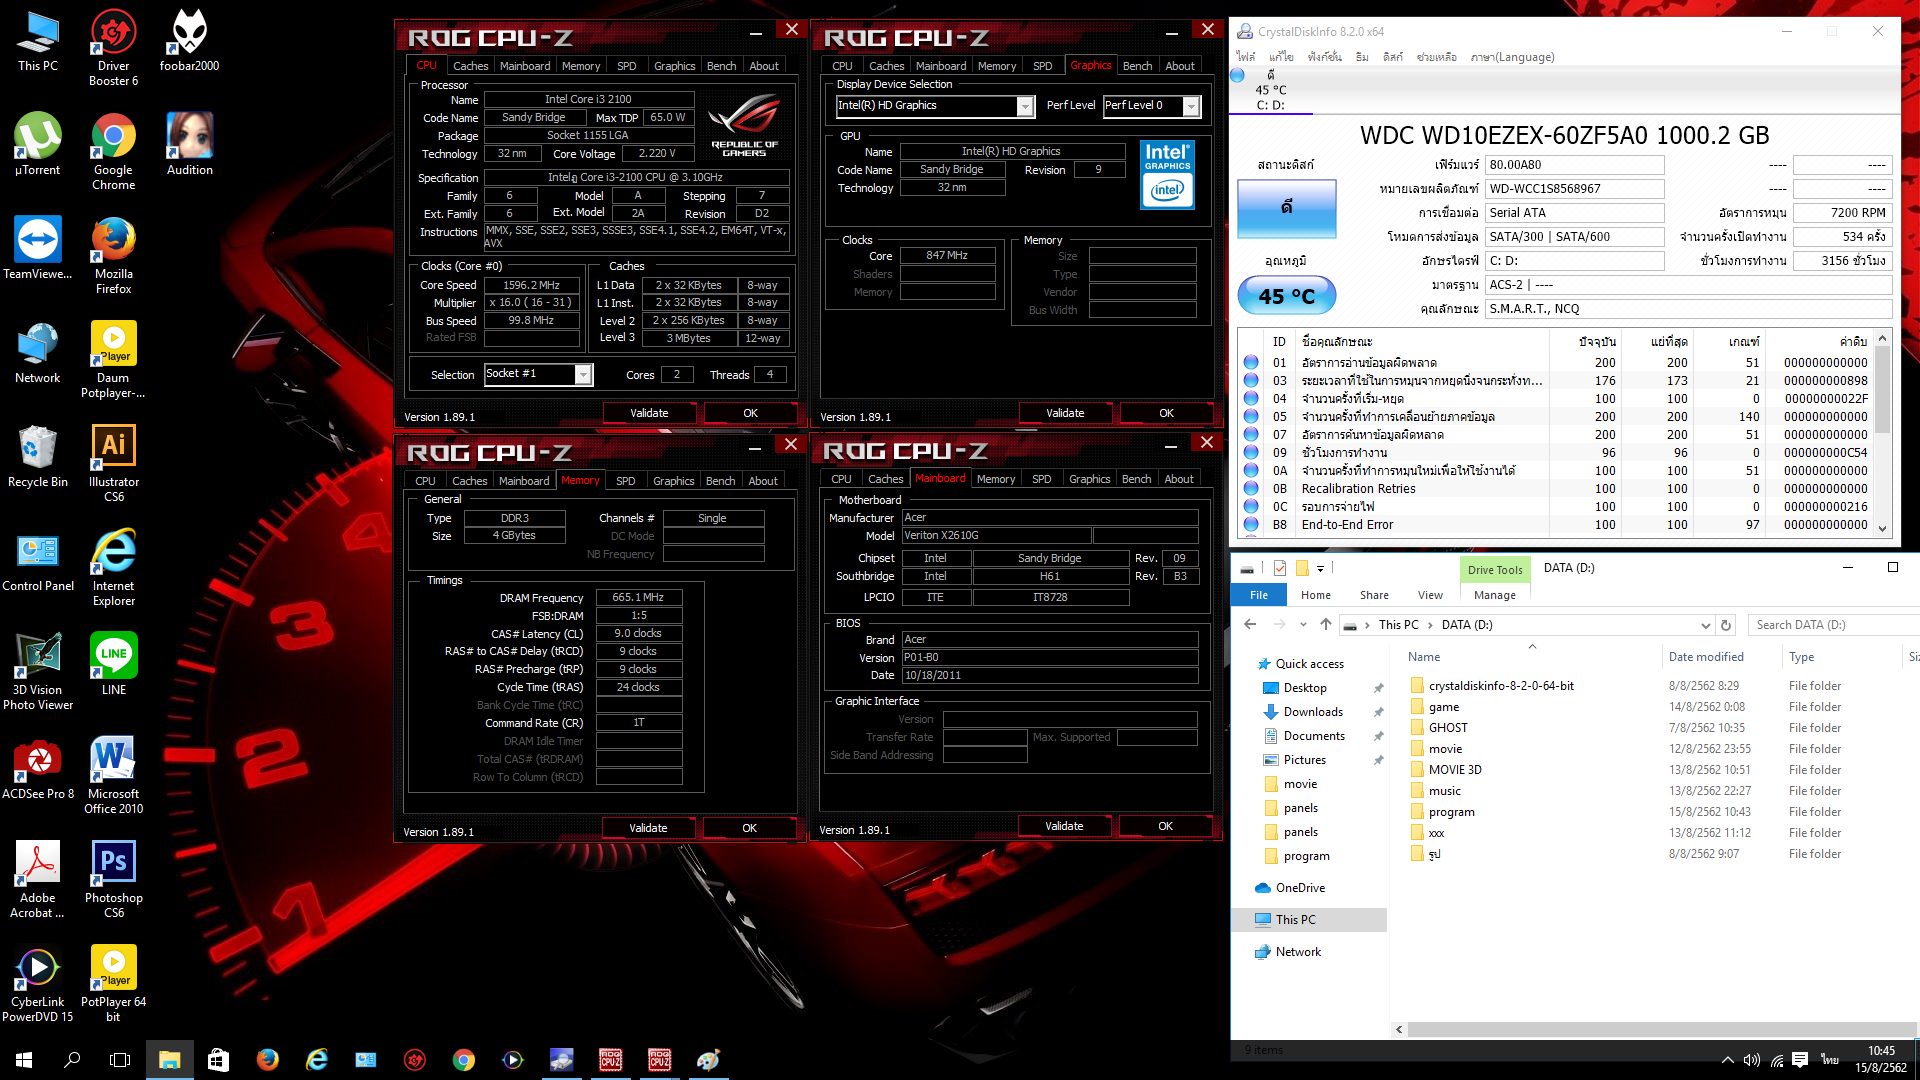Open 3D Vision Photo Viewer shortcut
This screenshot has width=1920, height=1080.
pyautogui.click(x=38, y=672)
